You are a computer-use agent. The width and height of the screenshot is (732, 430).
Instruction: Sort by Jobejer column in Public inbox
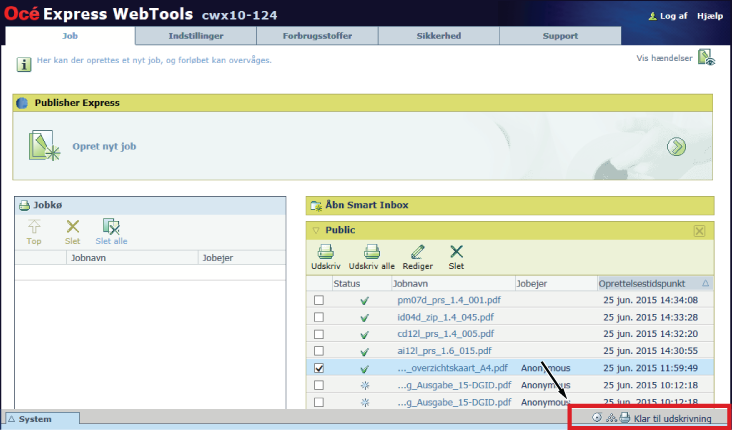tap(556, 283)
